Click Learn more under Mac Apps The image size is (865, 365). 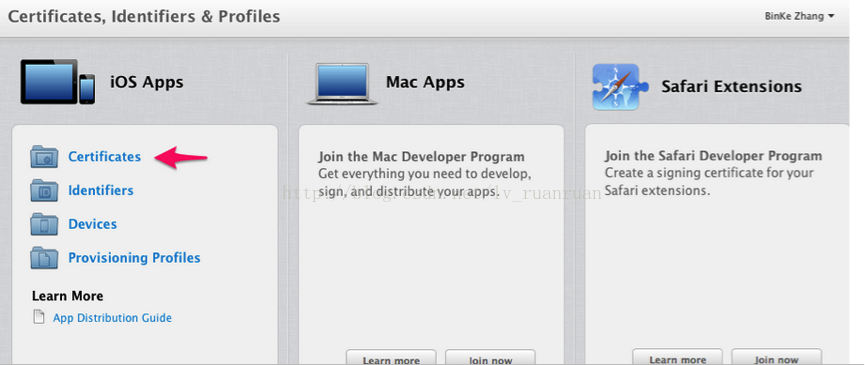pos(391,357)
